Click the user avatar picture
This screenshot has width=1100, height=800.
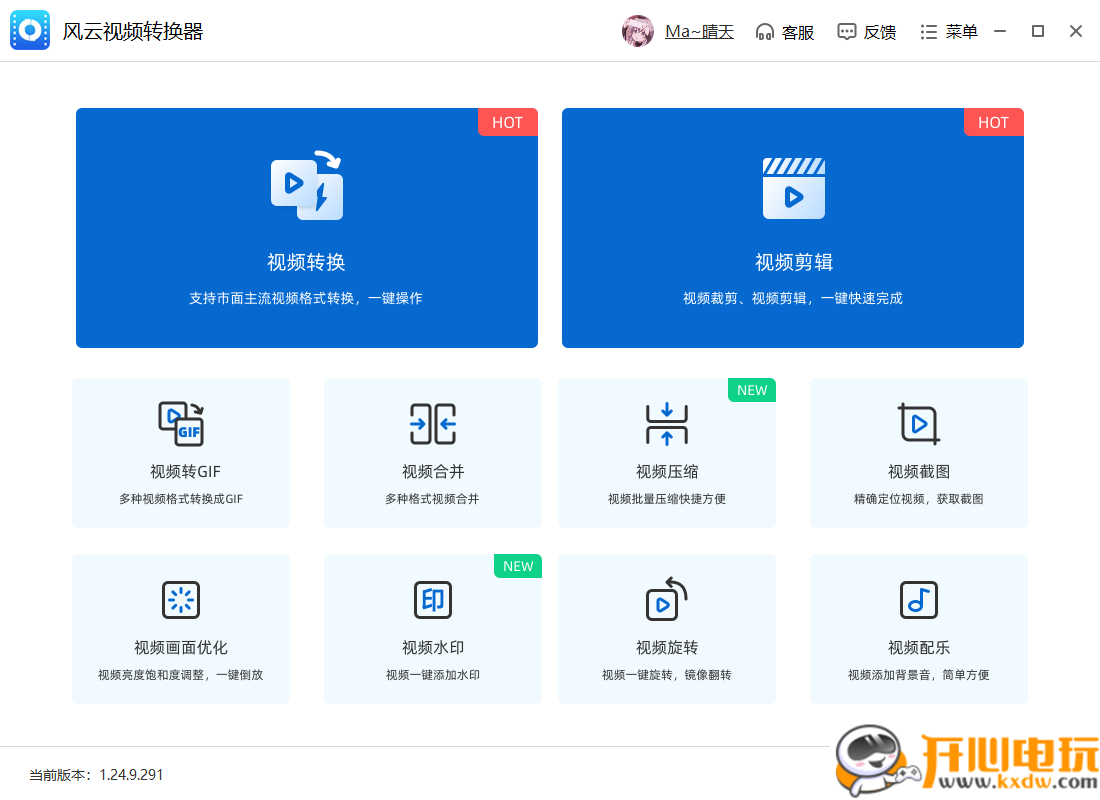[638, 31]
